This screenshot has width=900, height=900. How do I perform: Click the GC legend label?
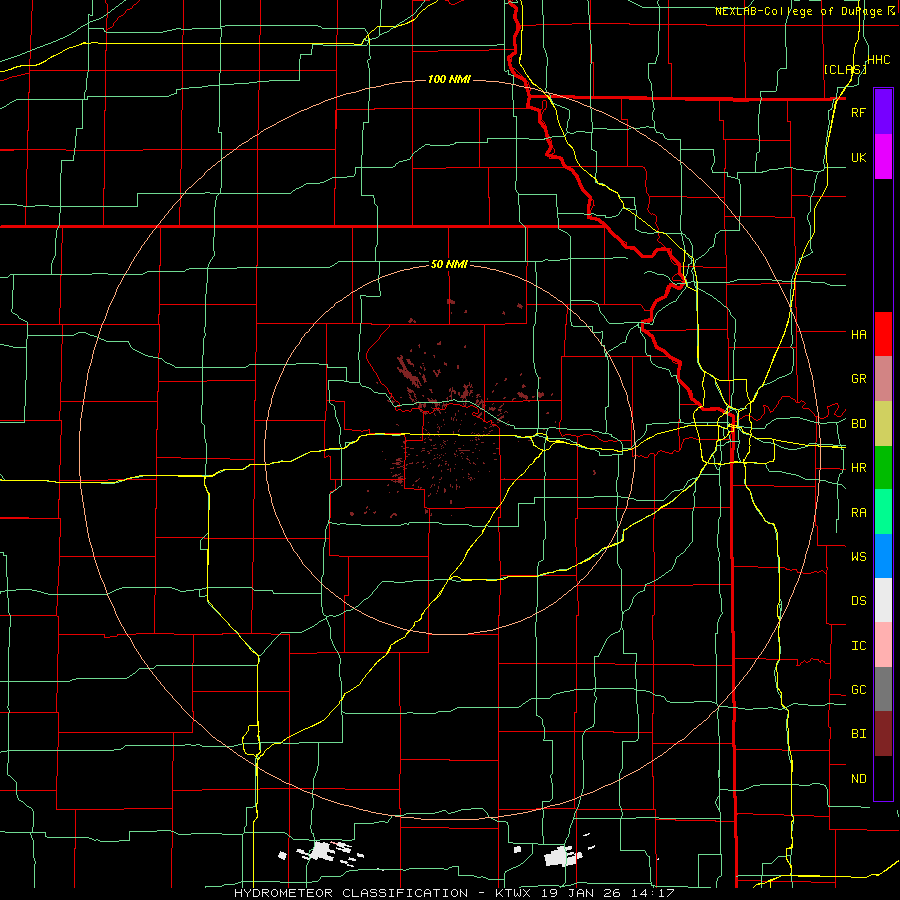(x=858, y=689)
